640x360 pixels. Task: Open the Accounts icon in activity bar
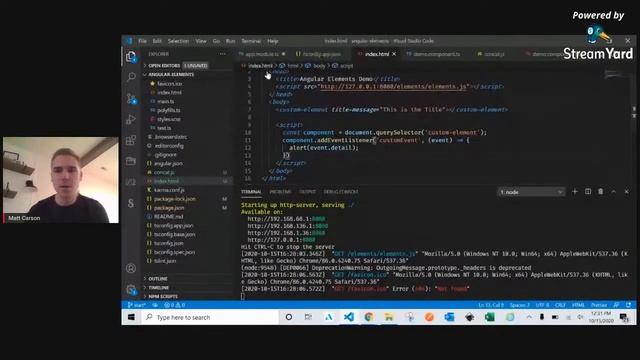[131, 268]
